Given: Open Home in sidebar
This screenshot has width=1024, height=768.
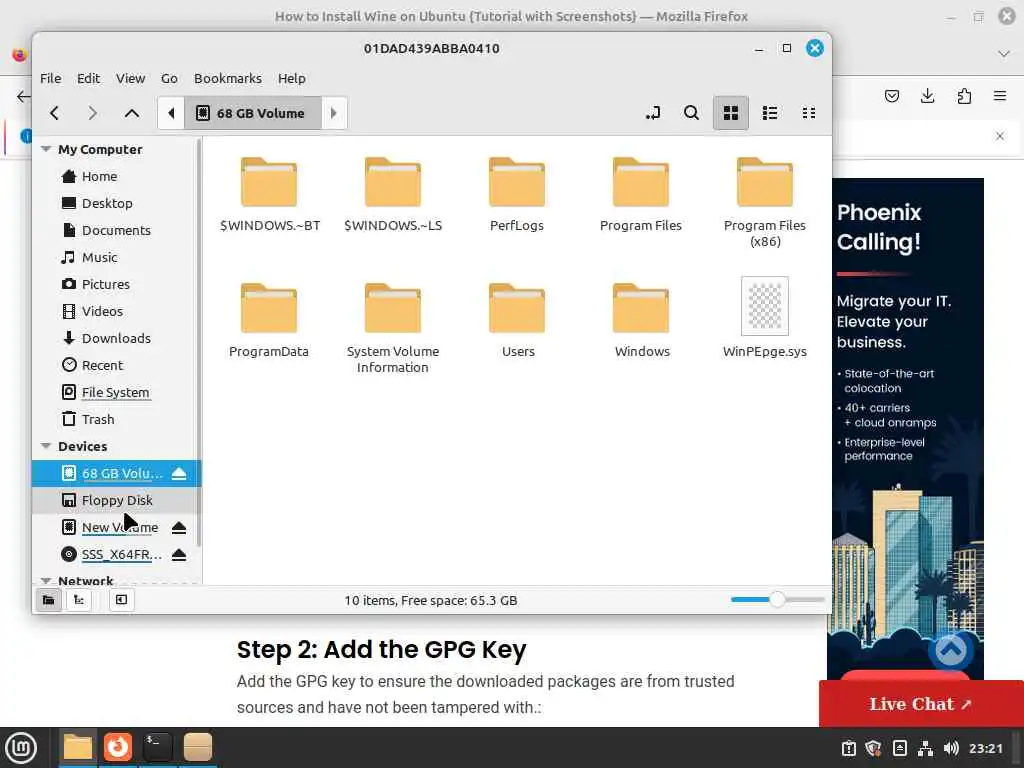Looking at the screenshot, I should click(x=114, y=176).
